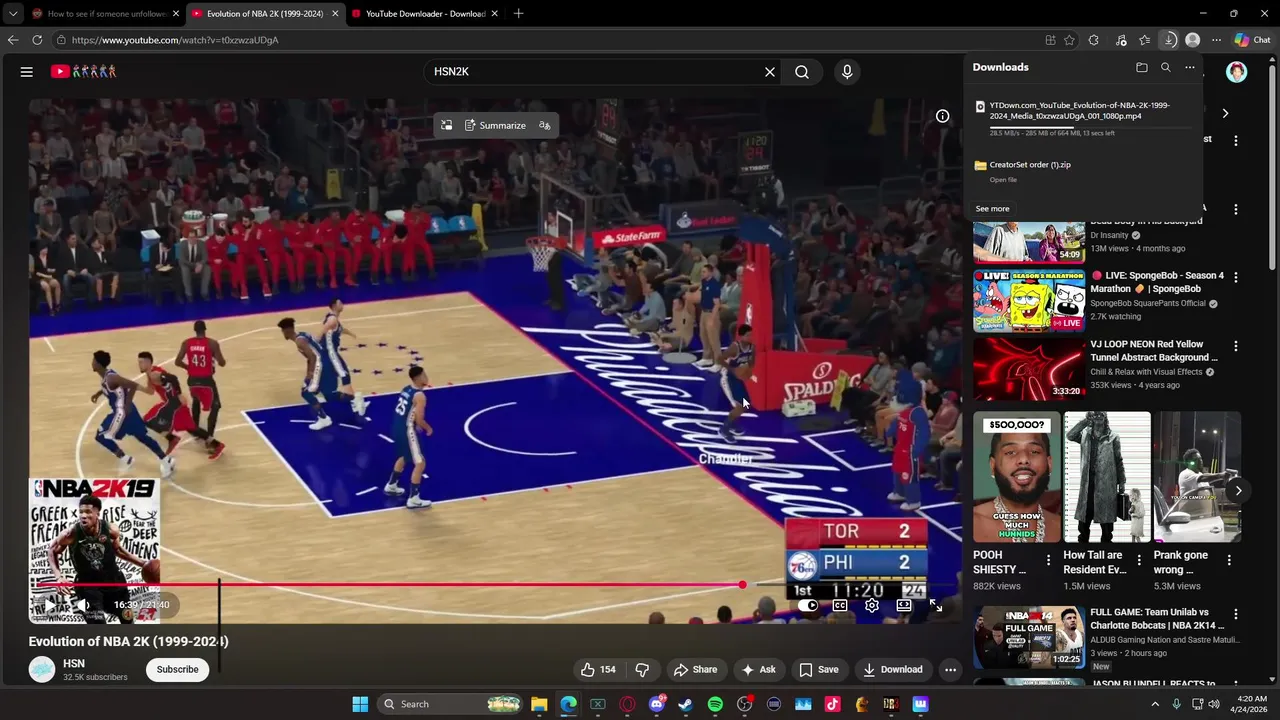Click the Summarize button on video
The width and height of the screenshot is (1280, 720).
pos(495,126)
